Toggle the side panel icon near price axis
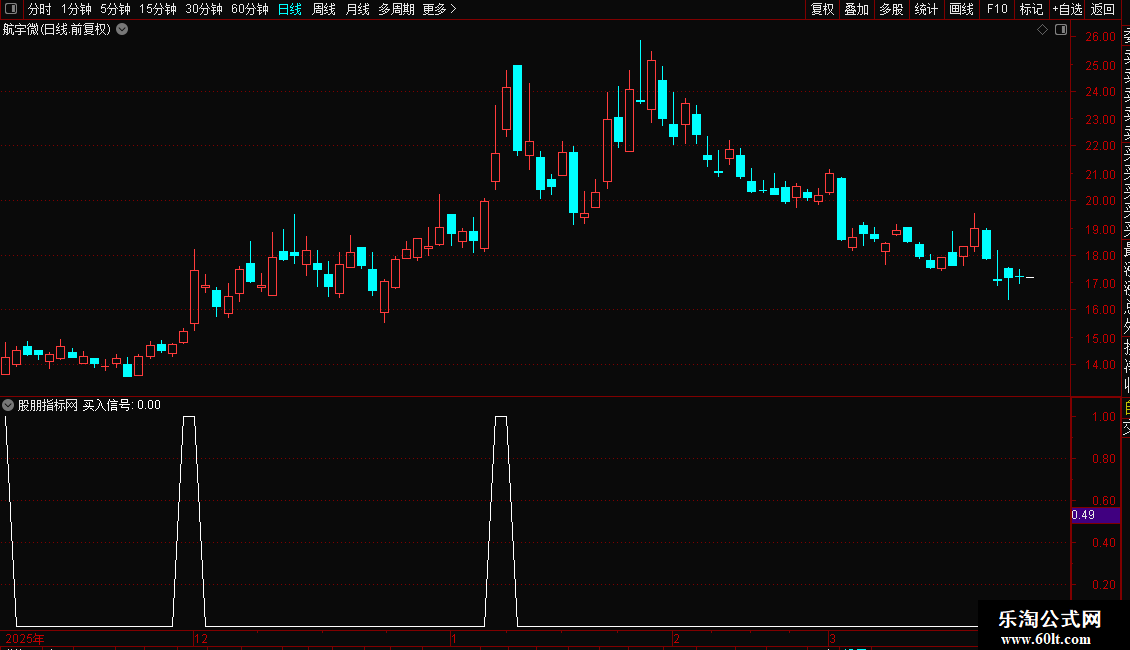Viewport: 1130px width, 650px height. [x=1061, y=30]
